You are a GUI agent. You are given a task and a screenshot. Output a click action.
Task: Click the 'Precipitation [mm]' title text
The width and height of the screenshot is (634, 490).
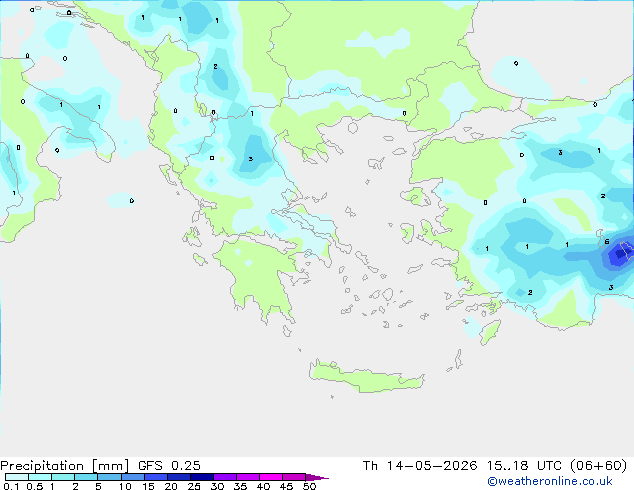pos(64,466)
